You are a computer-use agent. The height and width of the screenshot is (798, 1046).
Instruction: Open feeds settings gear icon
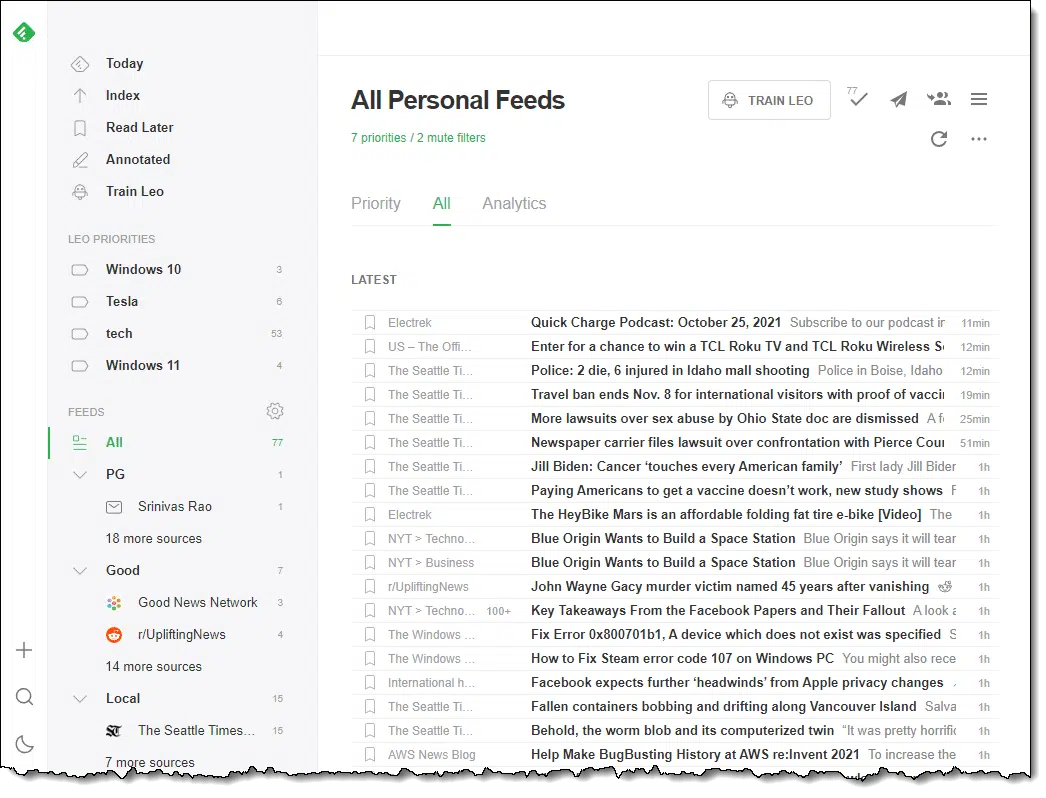coord(275,411)
